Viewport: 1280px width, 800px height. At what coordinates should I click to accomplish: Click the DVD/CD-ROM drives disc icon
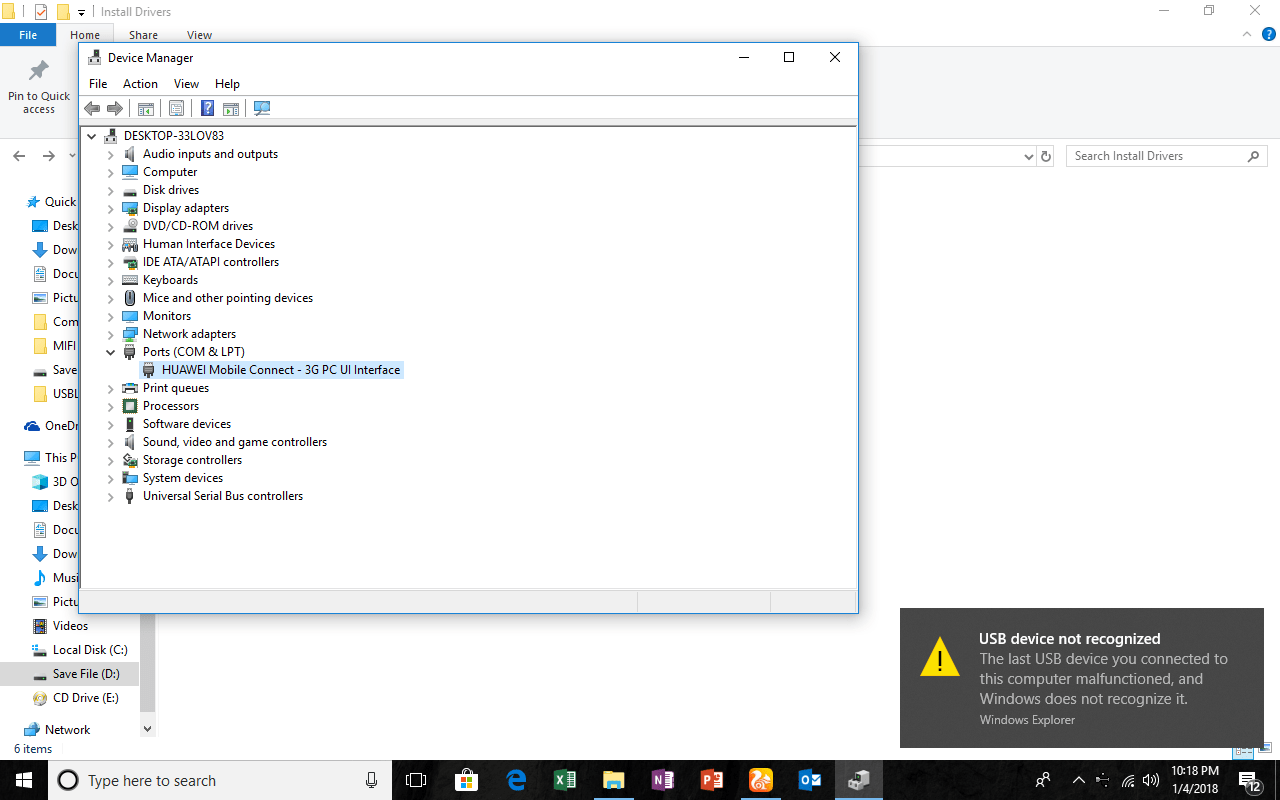coord(130,226)
